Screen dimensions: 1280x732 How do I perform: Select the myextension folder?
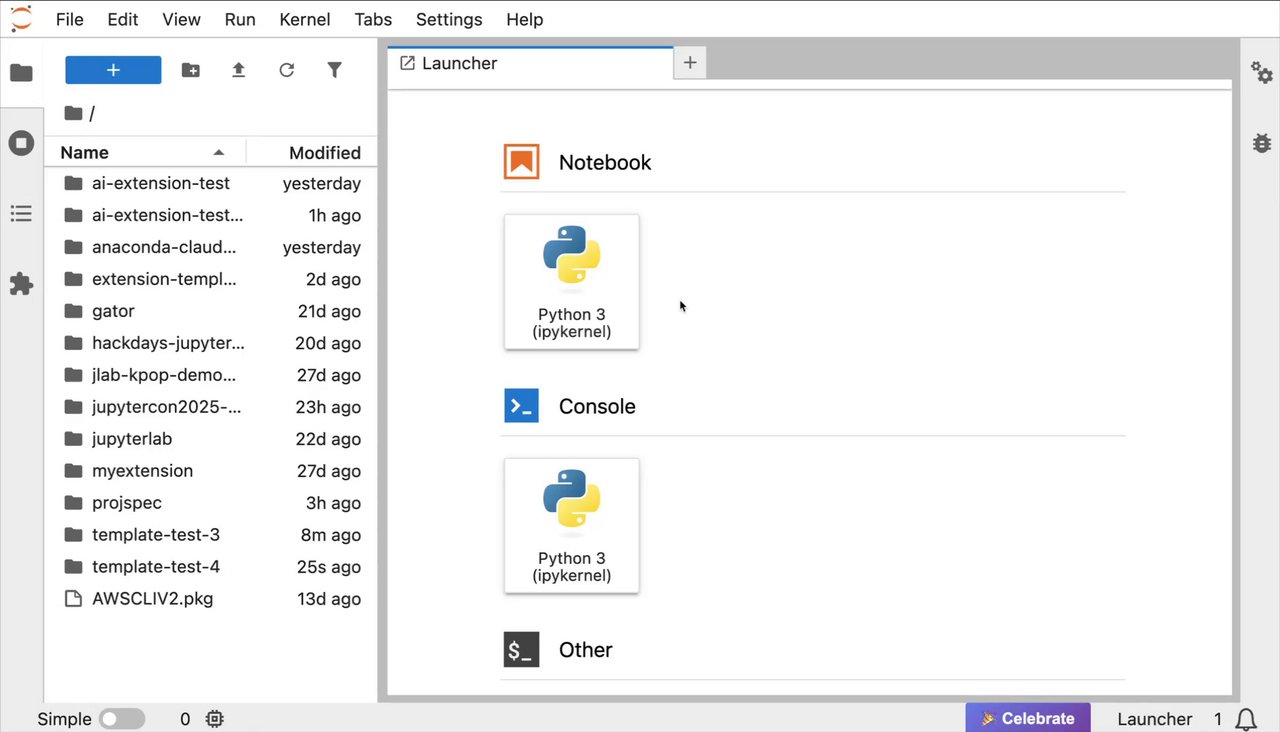pos(211,471)
